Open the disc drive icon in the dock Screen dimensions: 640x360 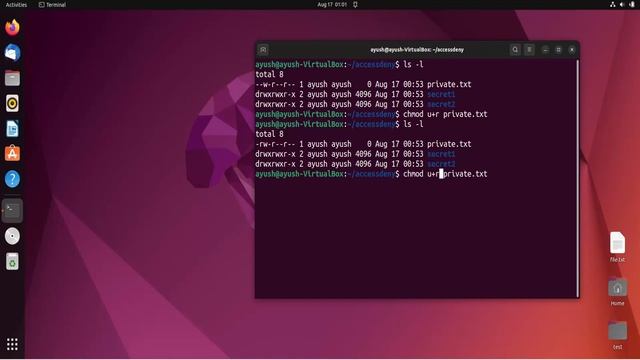point(12,236)
